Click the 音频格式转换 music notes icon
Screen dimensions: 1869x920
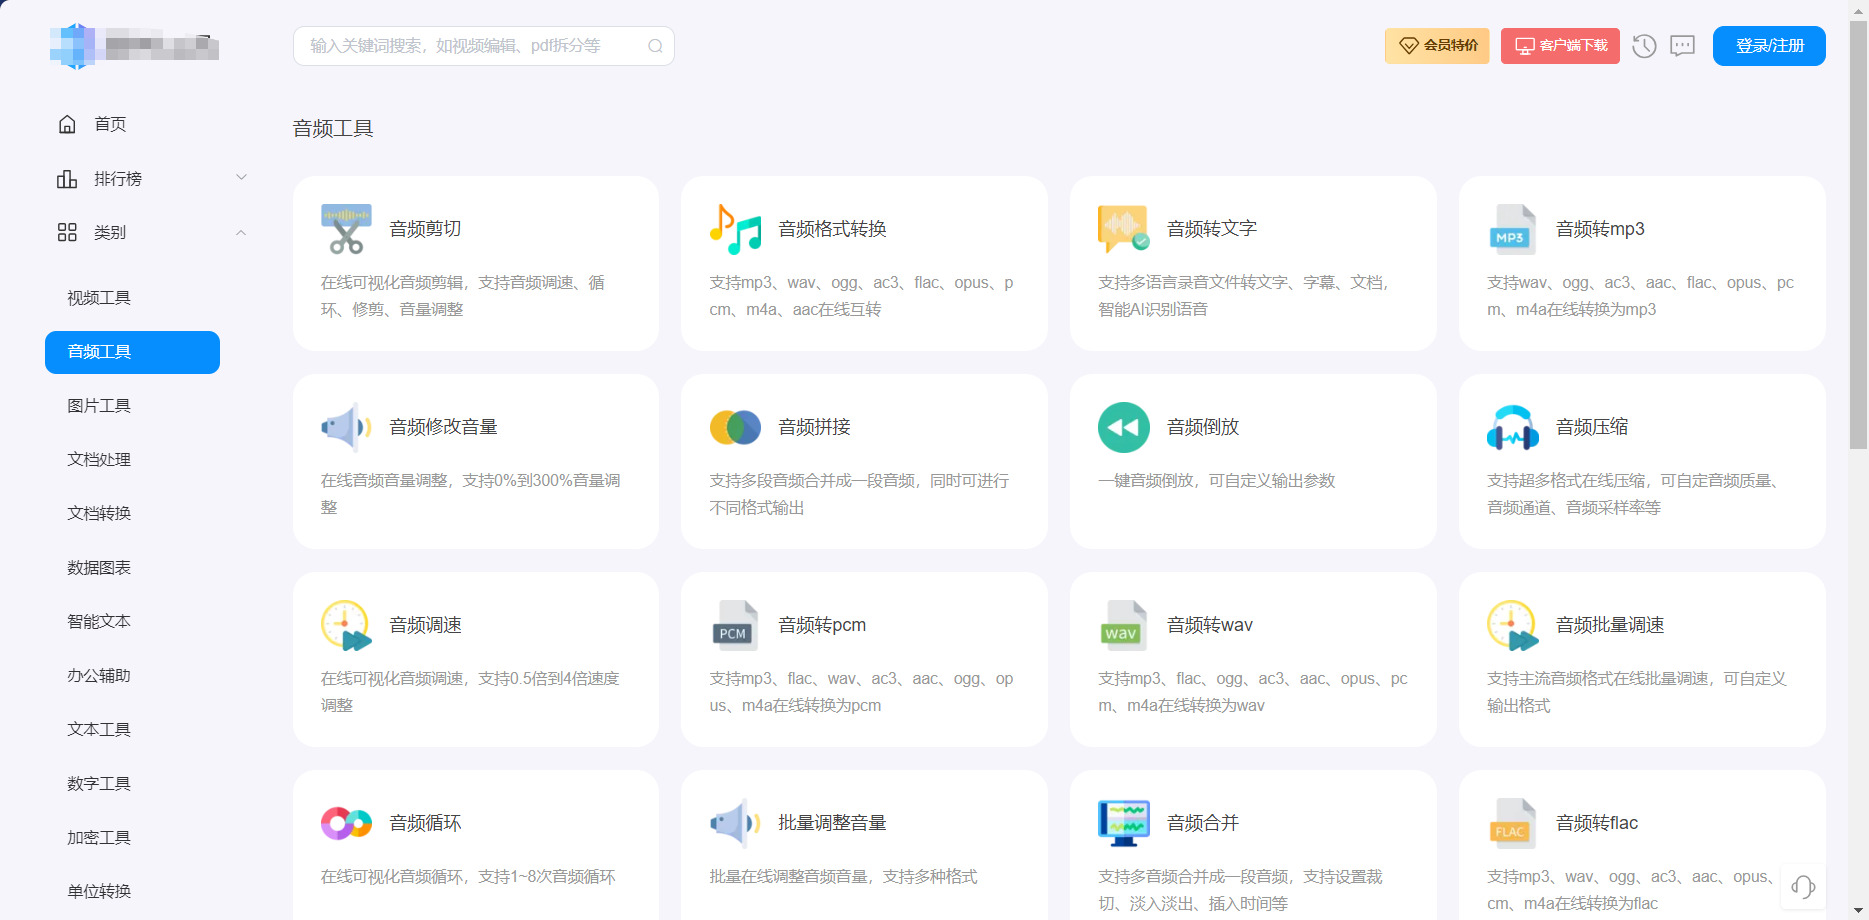click(735, 229)
